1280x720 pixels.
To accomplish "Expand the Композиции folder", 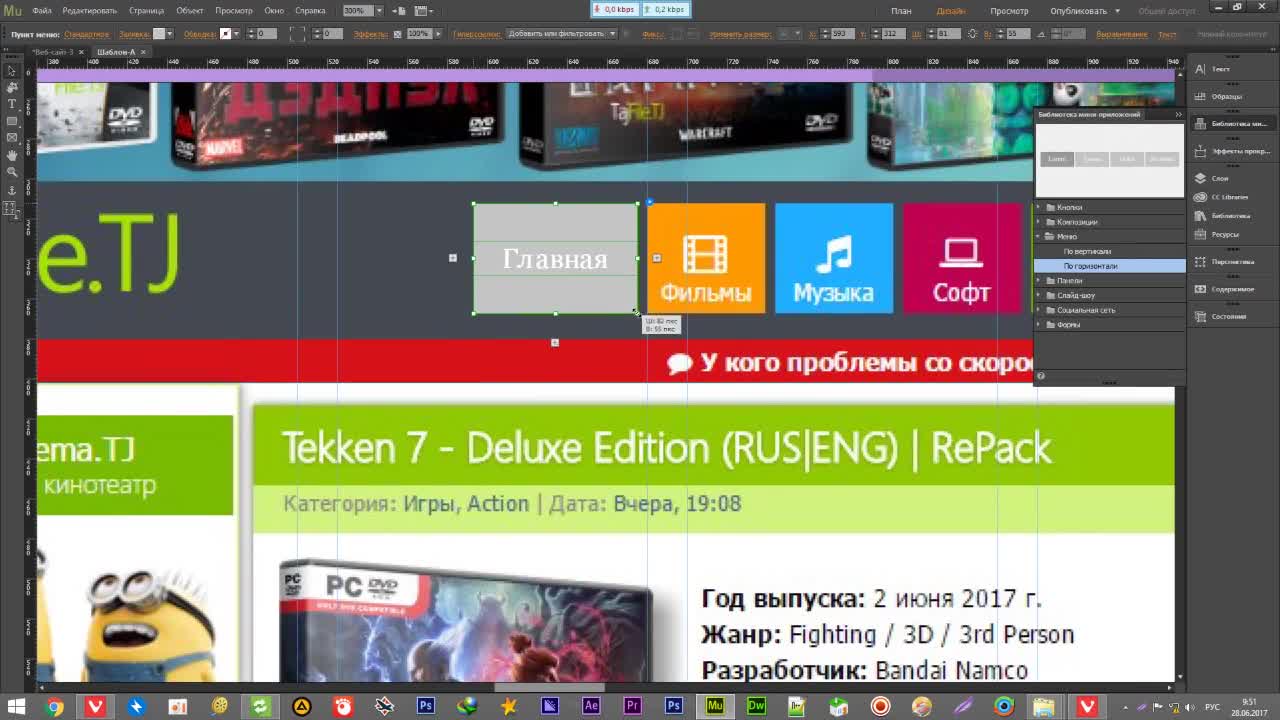I will 1038,222.
